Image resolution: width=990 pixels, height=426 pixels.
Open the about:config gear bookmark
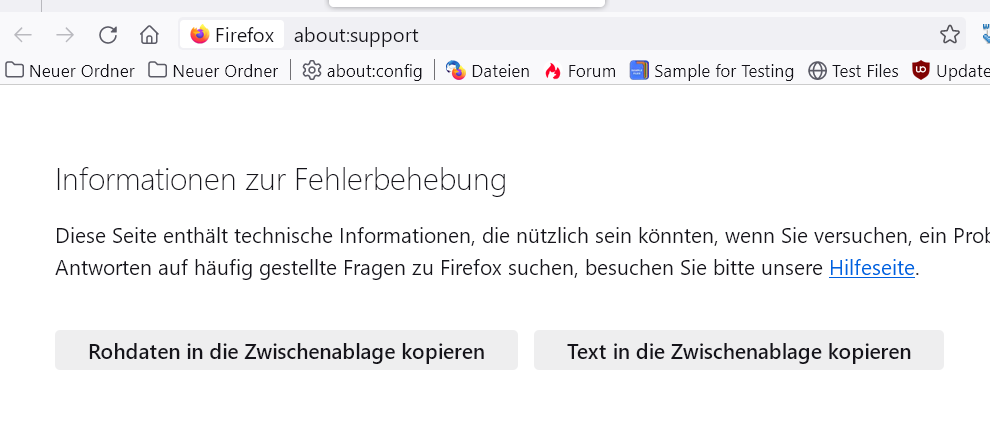tap(362, 71)
